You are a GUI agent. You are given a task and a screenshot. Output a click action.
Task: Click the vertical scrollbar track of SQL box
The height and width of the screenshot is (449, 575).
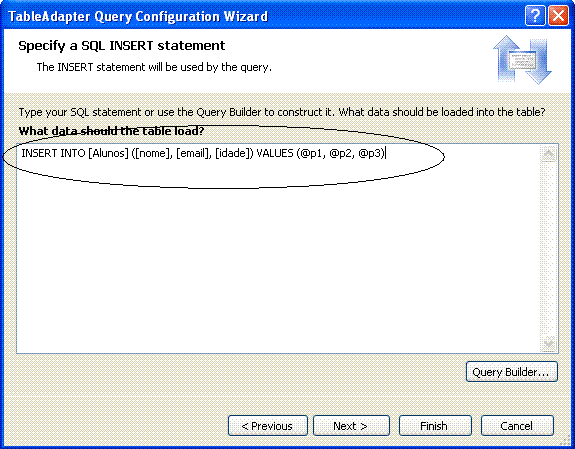point(549,249)
